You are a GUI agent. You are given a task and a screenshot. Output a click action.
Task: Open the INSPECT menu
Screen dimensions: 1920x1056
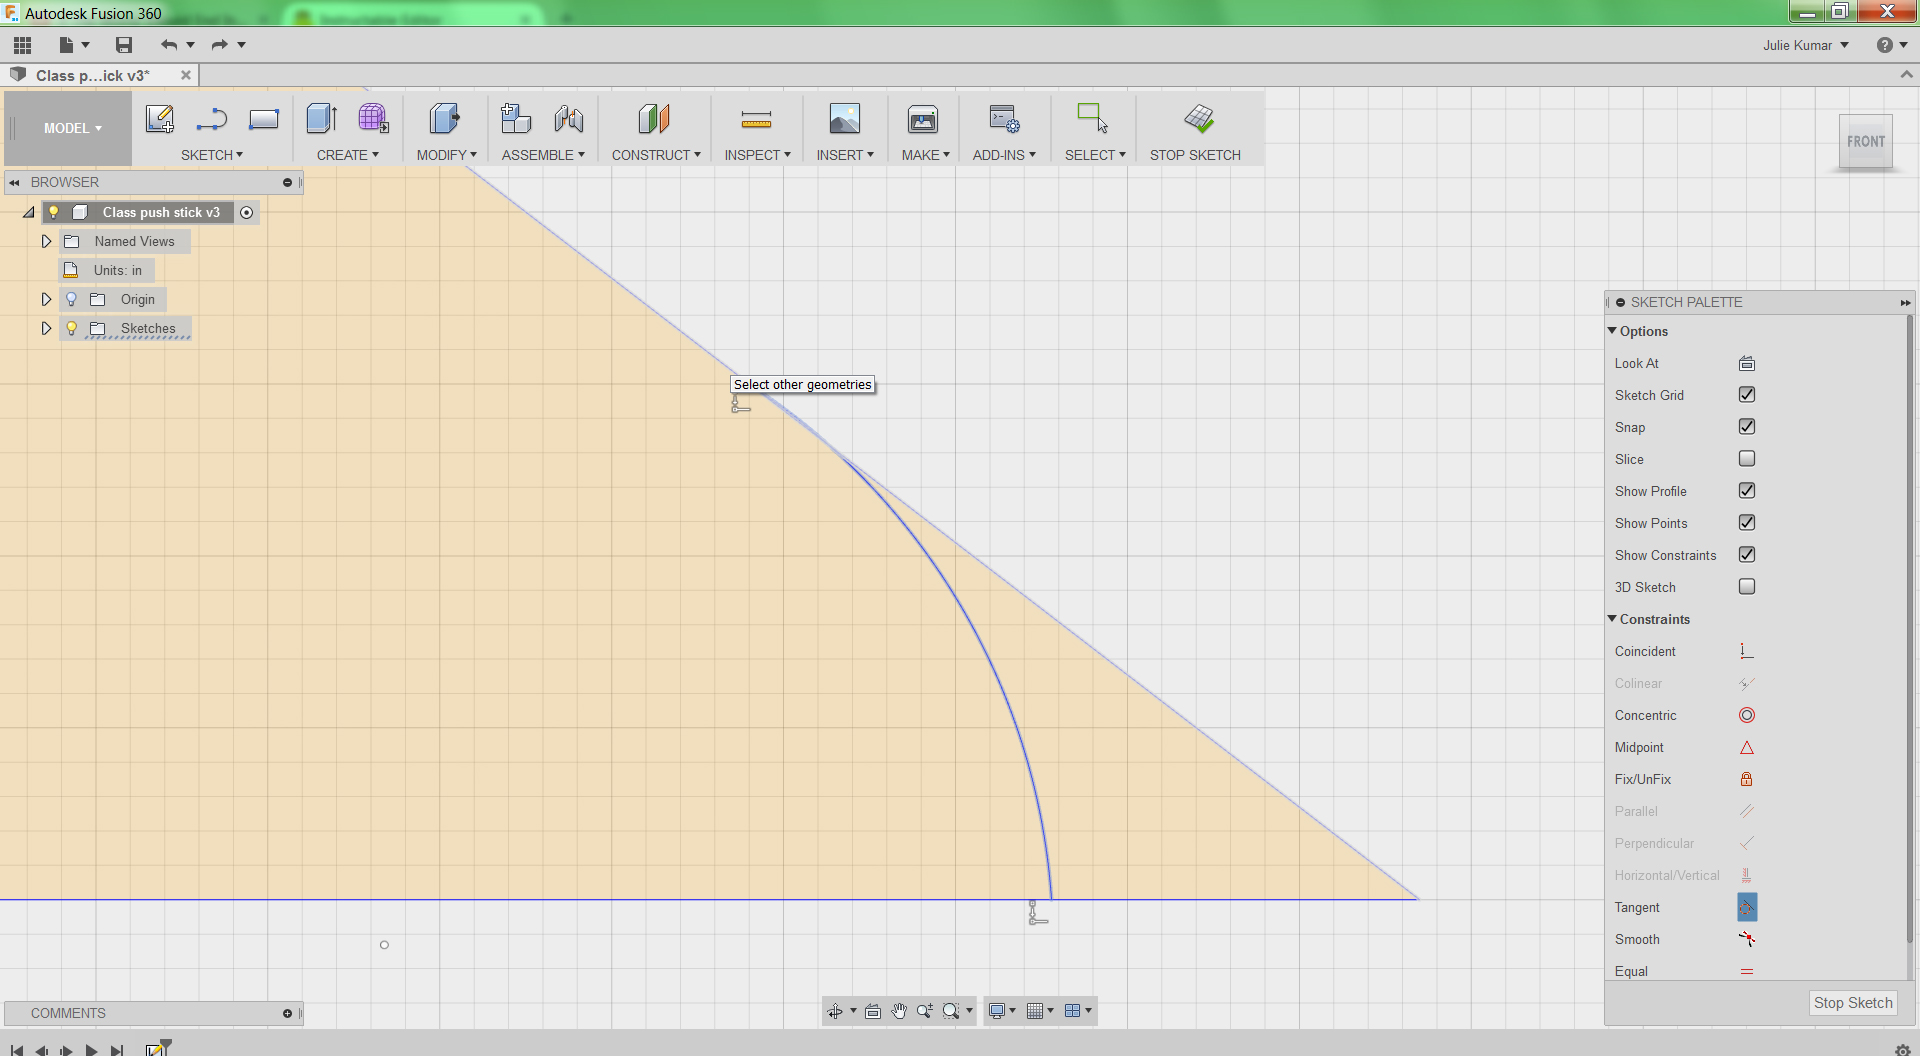758,155
